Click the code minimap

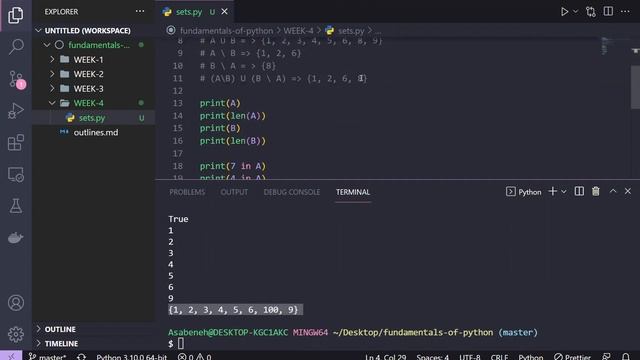click(x=605, y=46)
